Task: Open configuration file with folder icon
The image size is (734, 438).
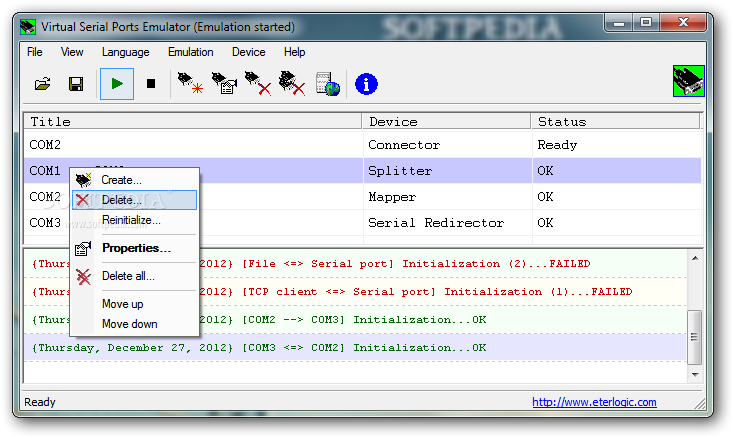Action: (x=43, y=84)
